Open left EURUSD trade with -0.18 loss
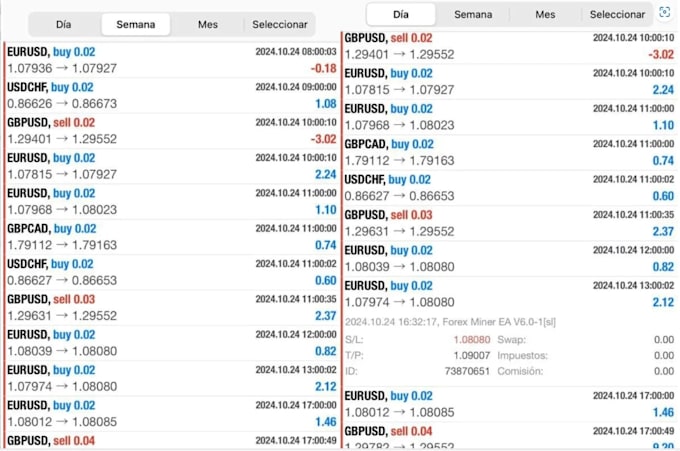Viewport: 680px width, 451px height. (172, 60)
